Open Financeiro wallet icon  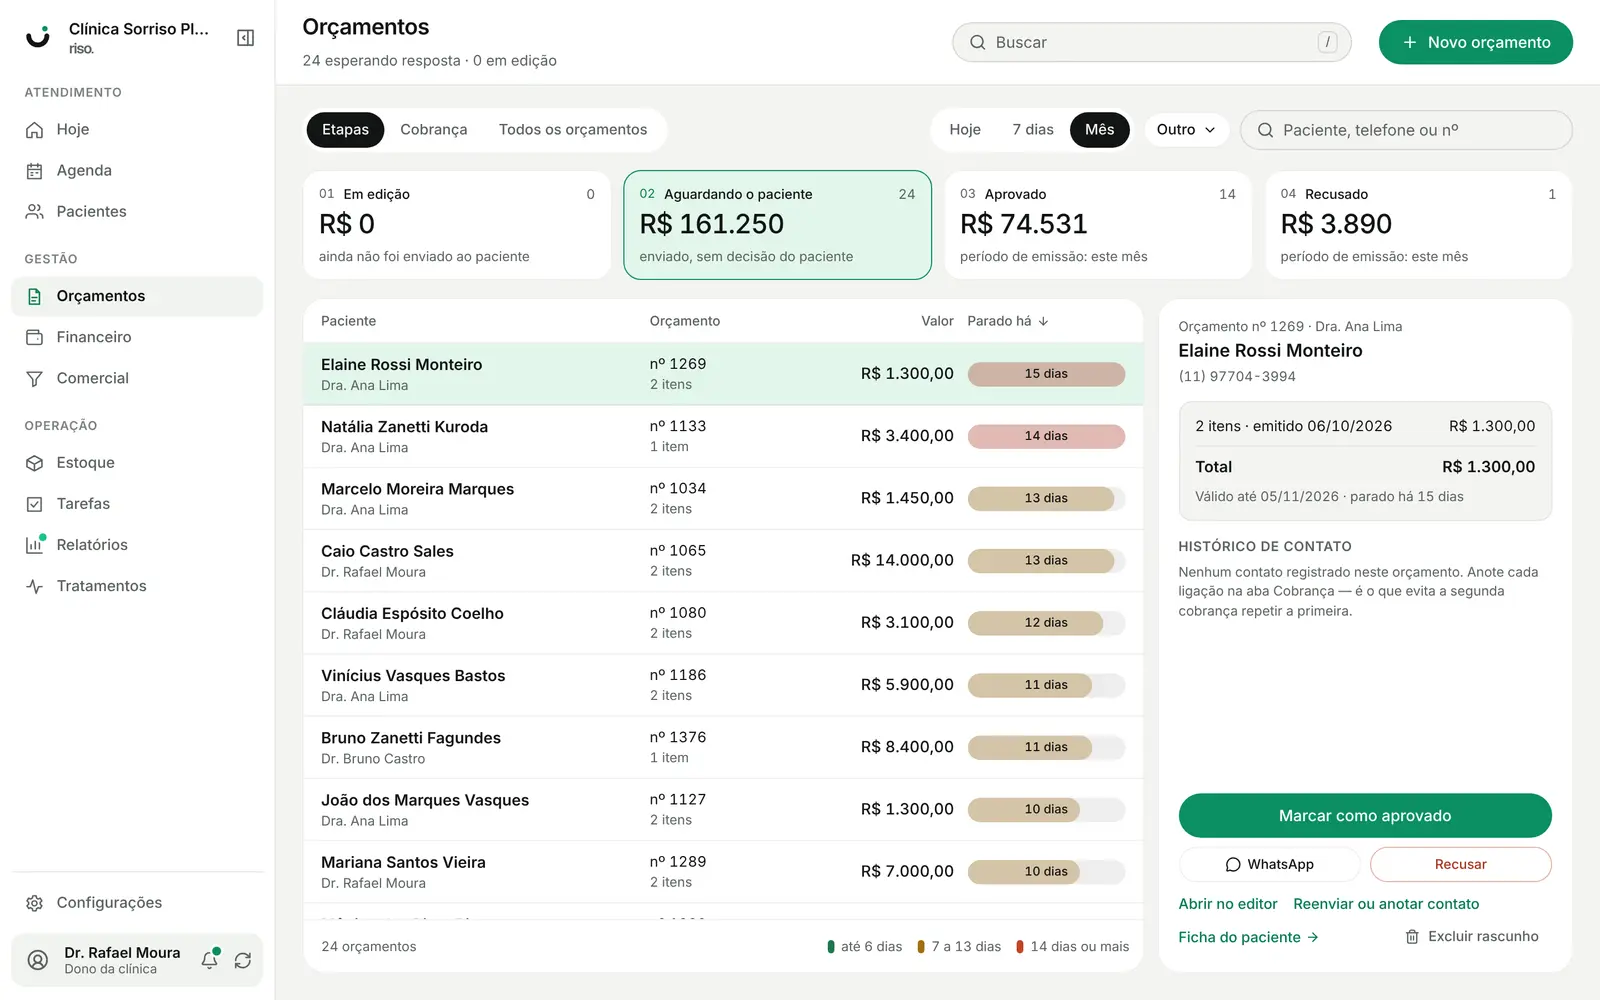(35, 337)
